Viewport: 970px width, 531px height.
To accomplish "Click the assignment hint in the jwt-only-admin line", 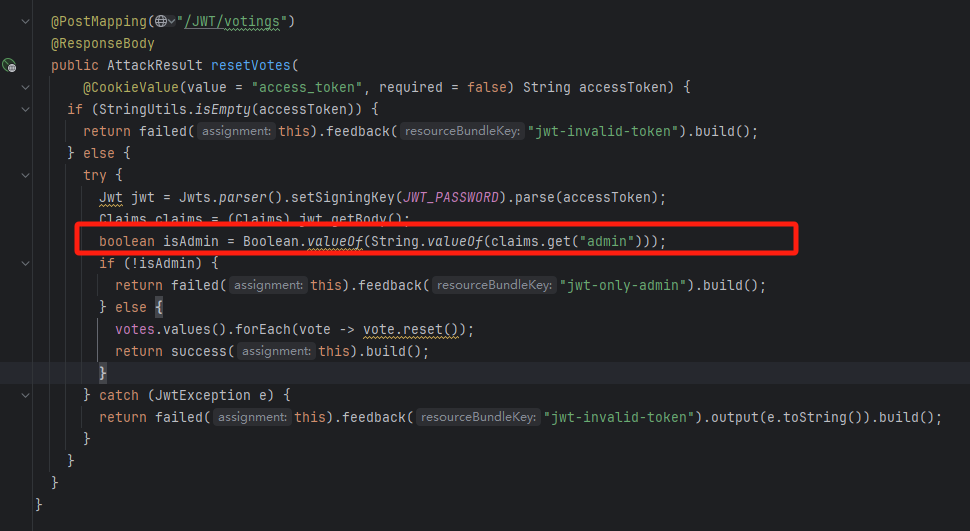I will [x=268, y=285].
